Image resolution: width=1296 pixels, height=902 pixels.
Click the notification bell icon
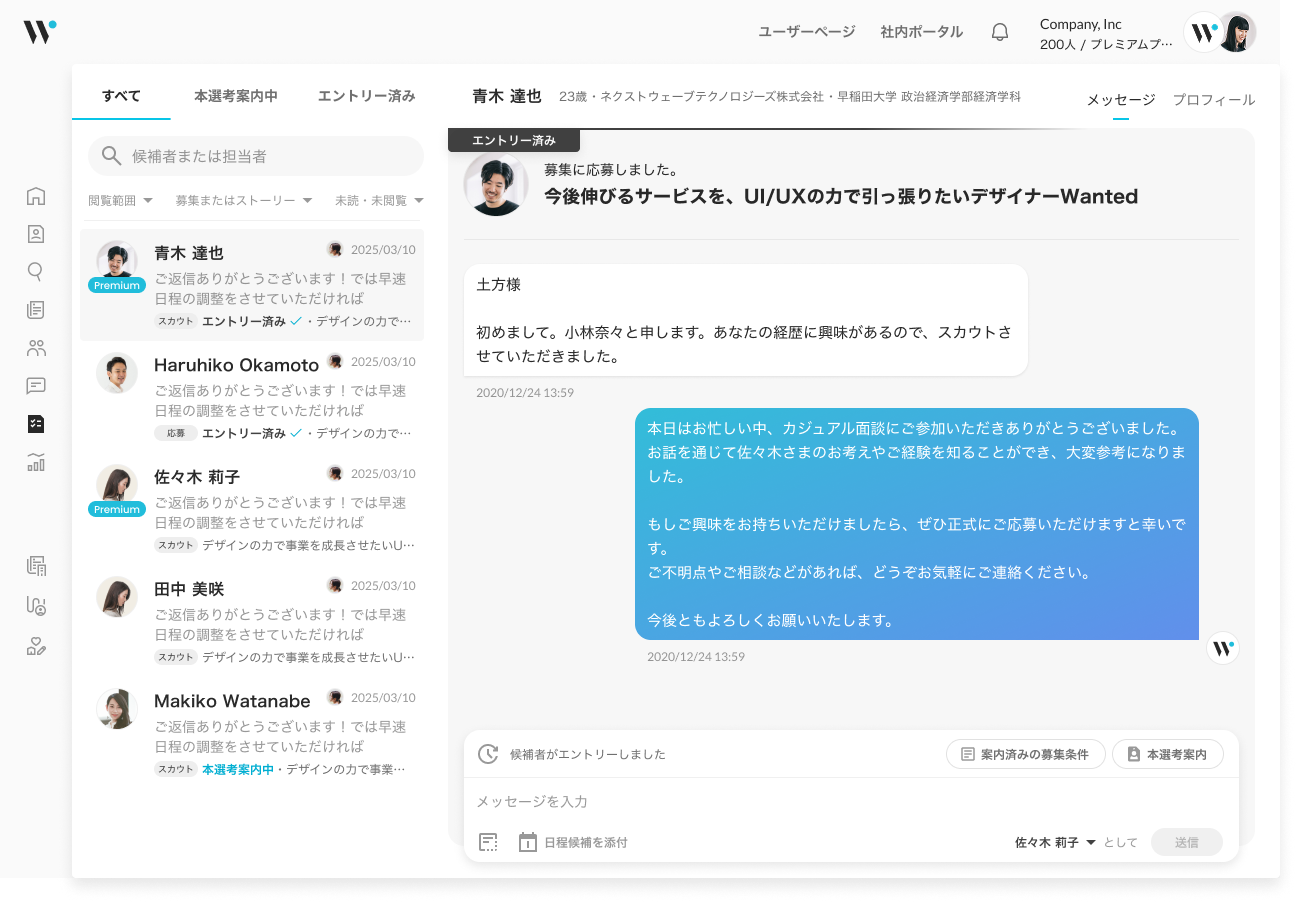pyautogui.click(x=999, y=31)
